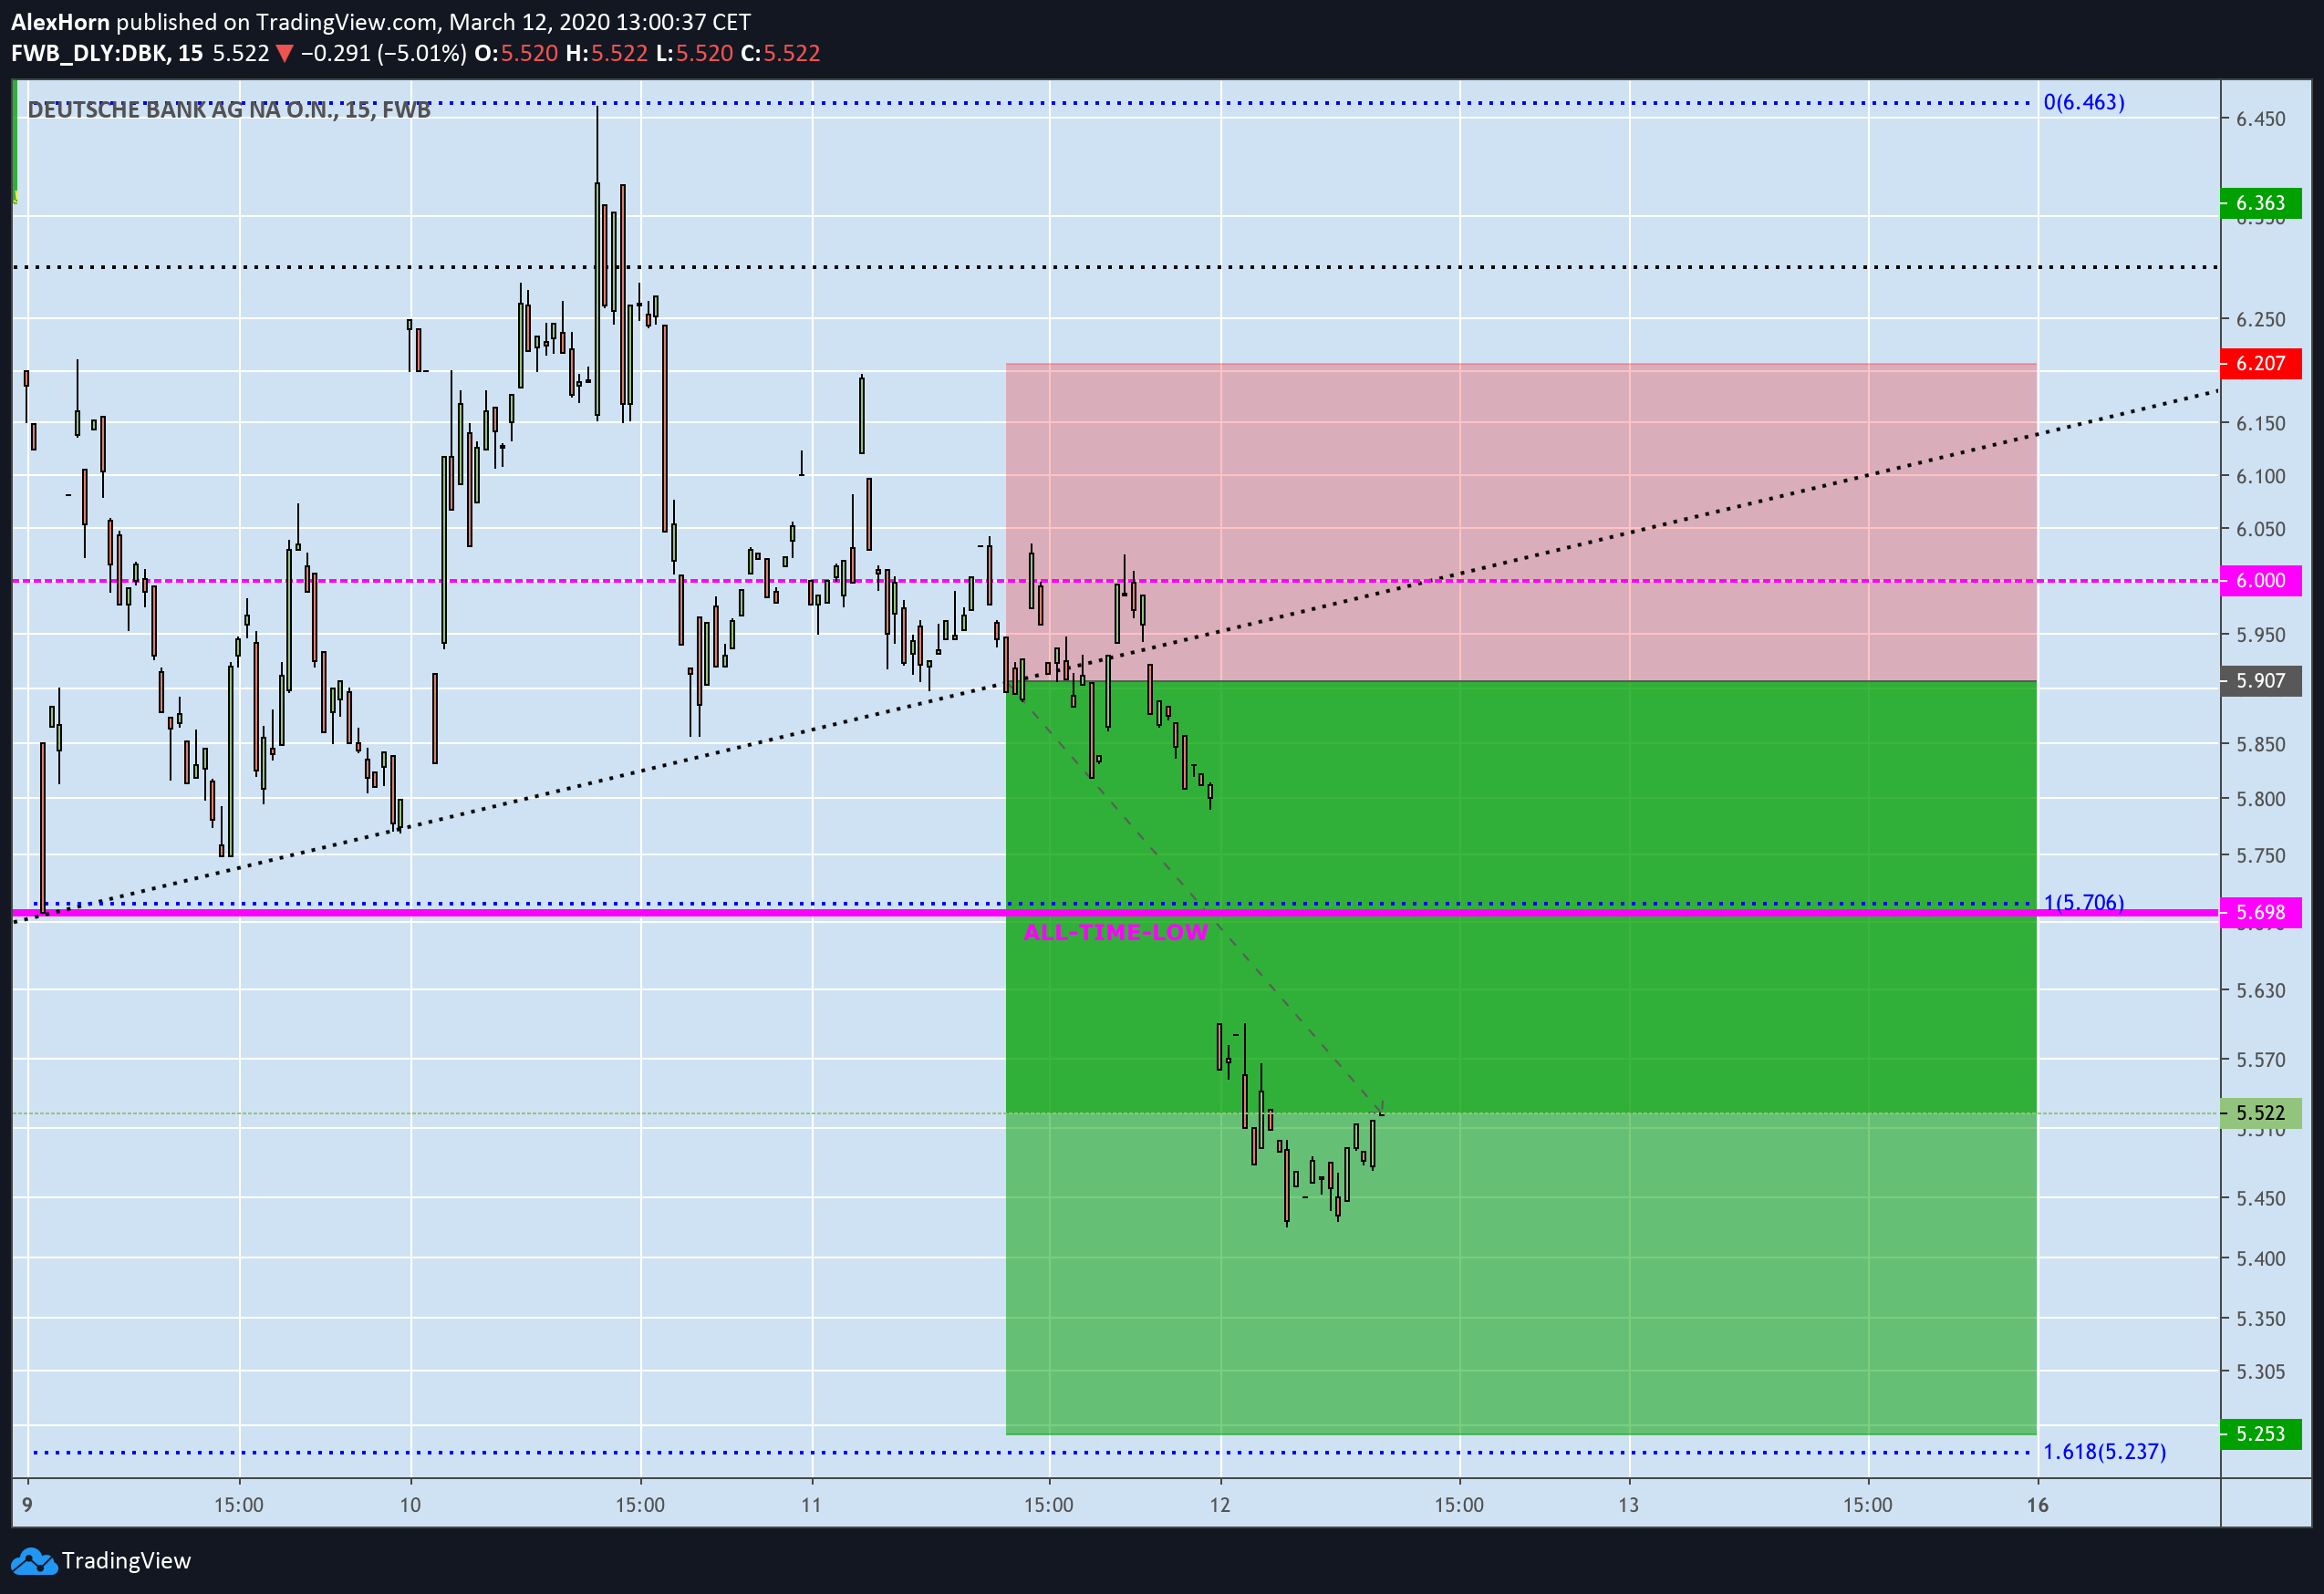The width and height of the screenshot is (2324, 1594).
Task: Click the close value C:5.522
Action: click(781, 53)
